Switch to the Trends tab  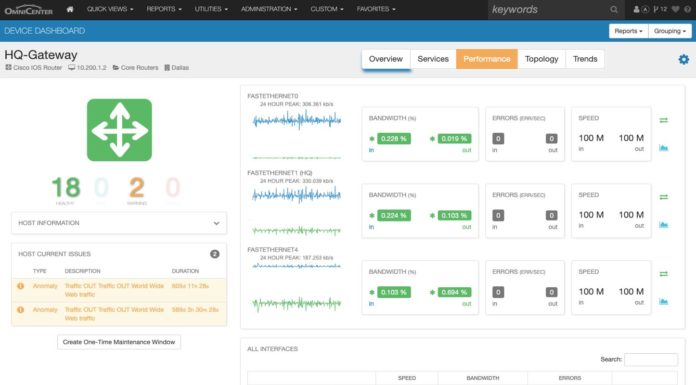pyautogui.click(x=585, y=59)
